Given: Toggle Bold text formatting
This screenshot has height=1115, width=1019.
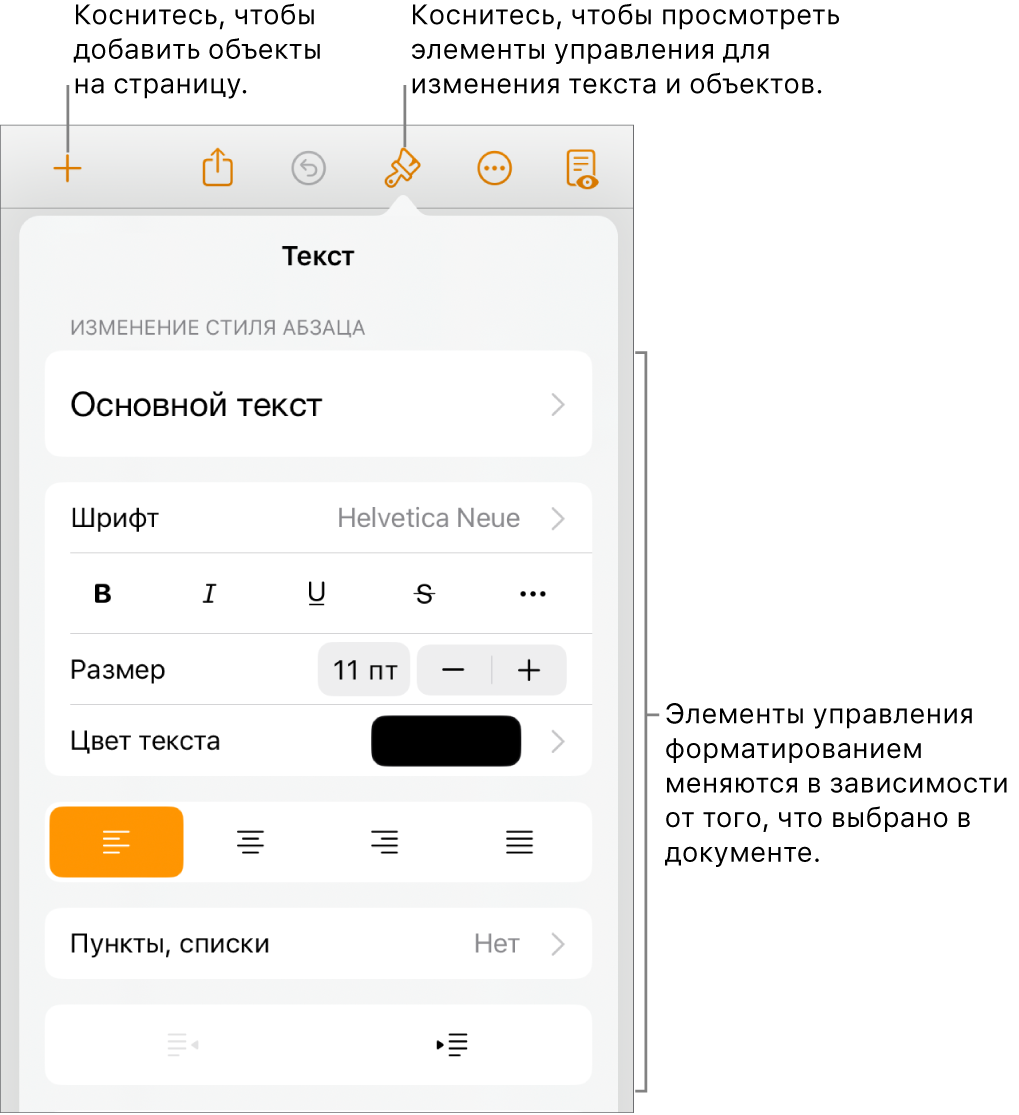Looking at the screenshot, I should (x=102, y=593).
